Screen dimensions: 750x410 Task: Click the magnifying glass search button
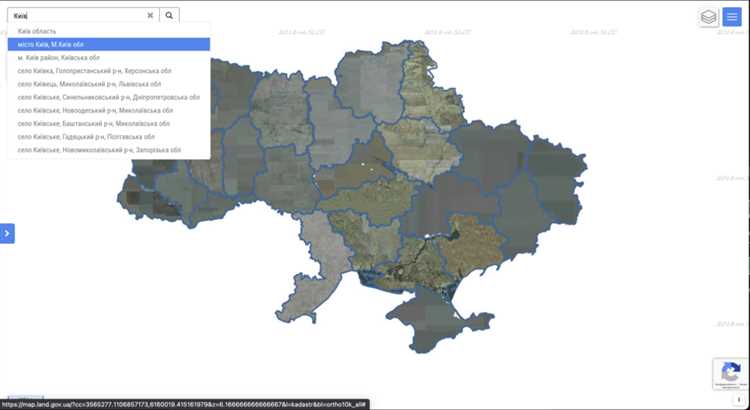point(170,16)
